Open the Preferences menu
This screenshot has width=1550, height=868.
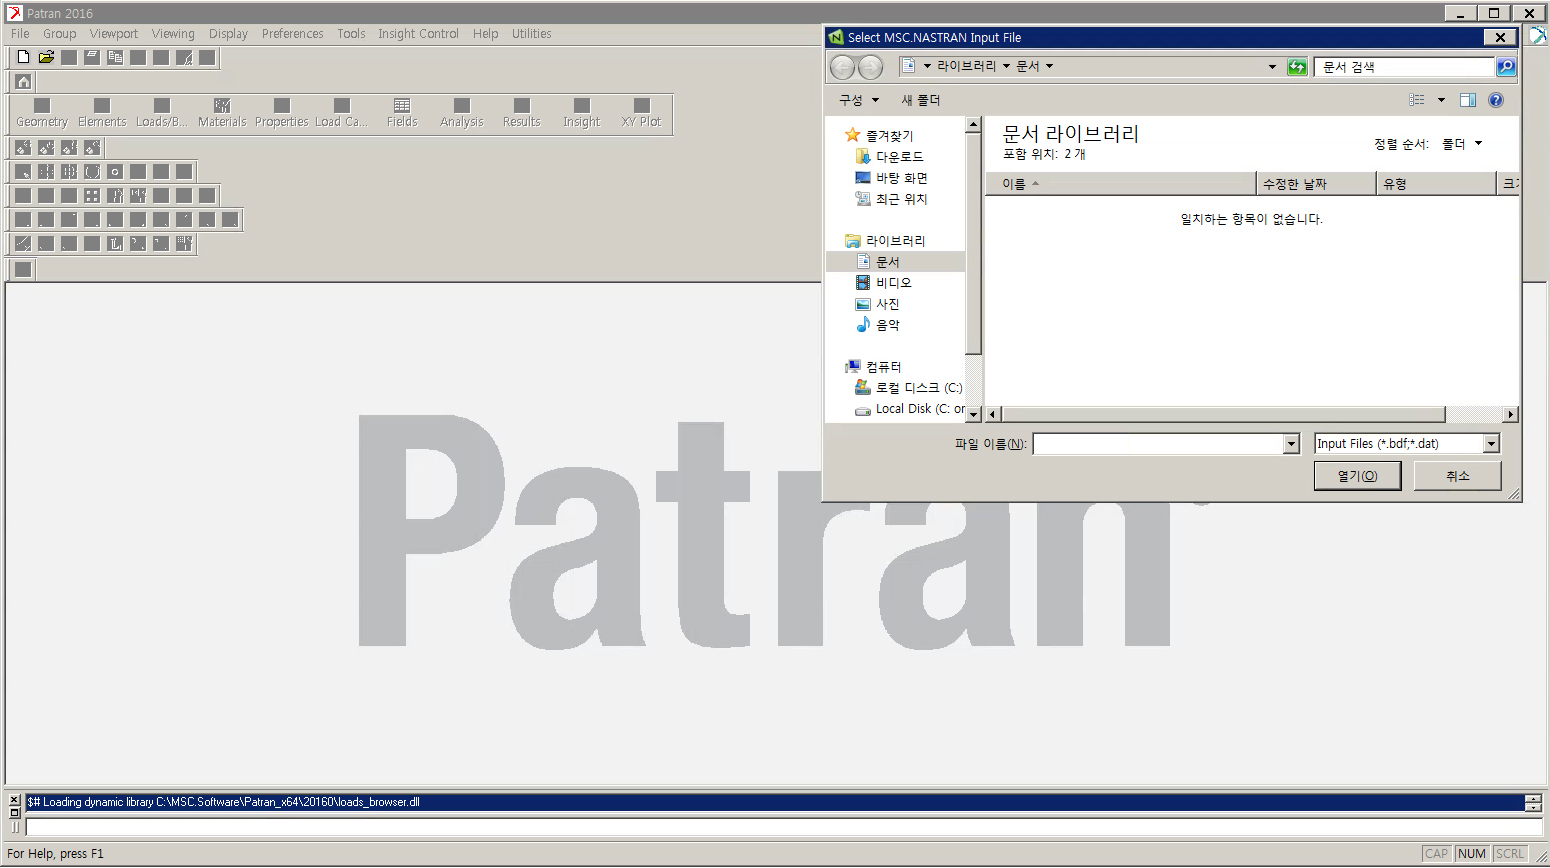click(292, 34)
